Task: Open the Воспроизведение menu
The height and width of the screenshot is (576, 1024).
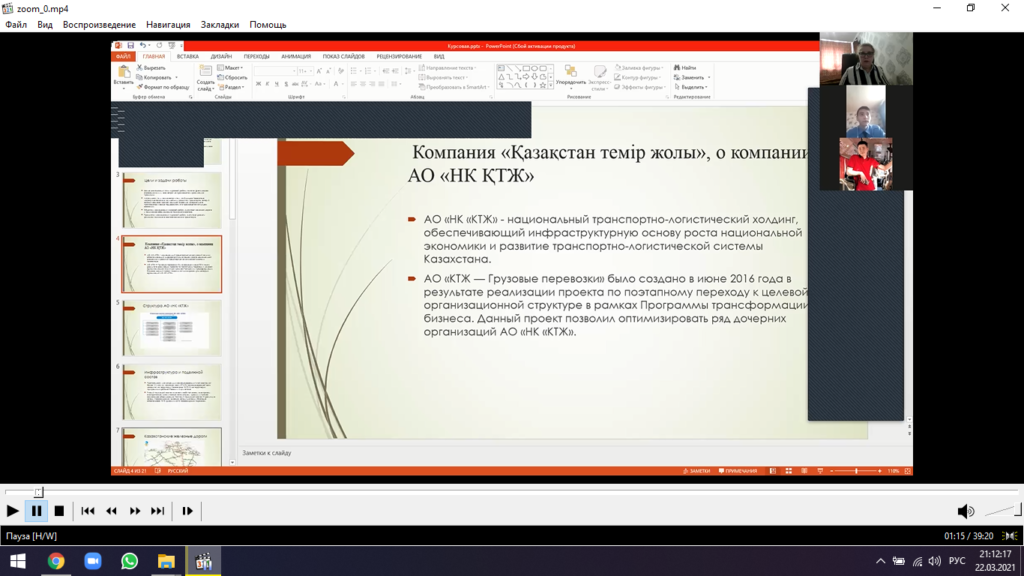Action: (x=99, y=25)
